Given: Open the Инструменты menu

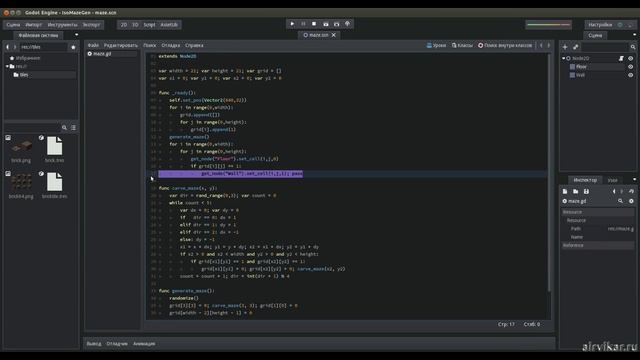Looking at the screenshot, I should point(62,25).
